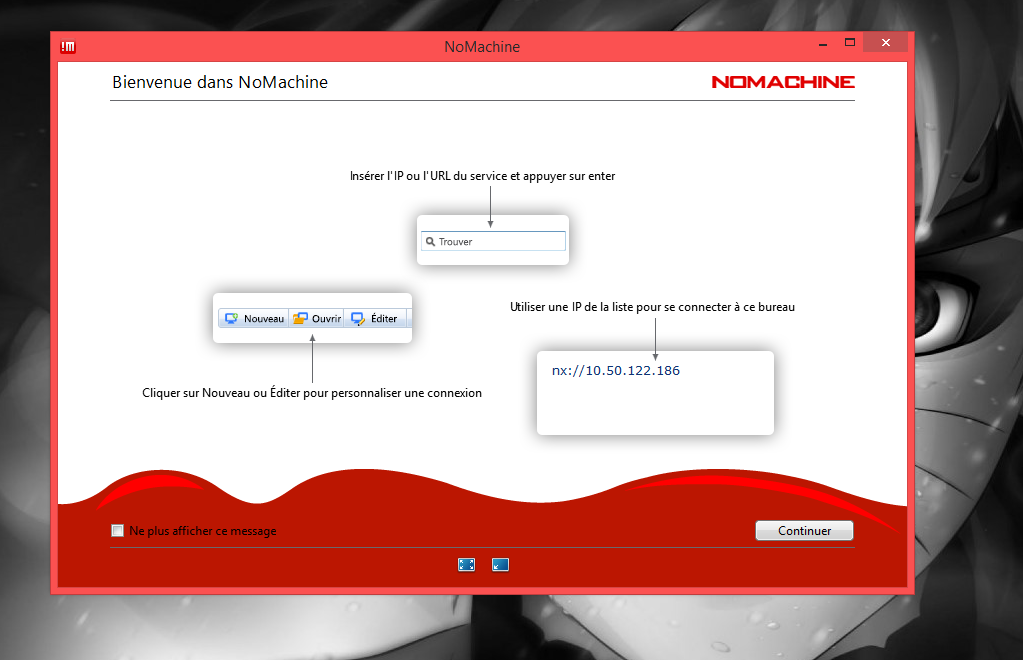The width and height of the screenshot is (1023, 660).
Task: Click the Ouvrir folder icon
Action: coord(300,318)
